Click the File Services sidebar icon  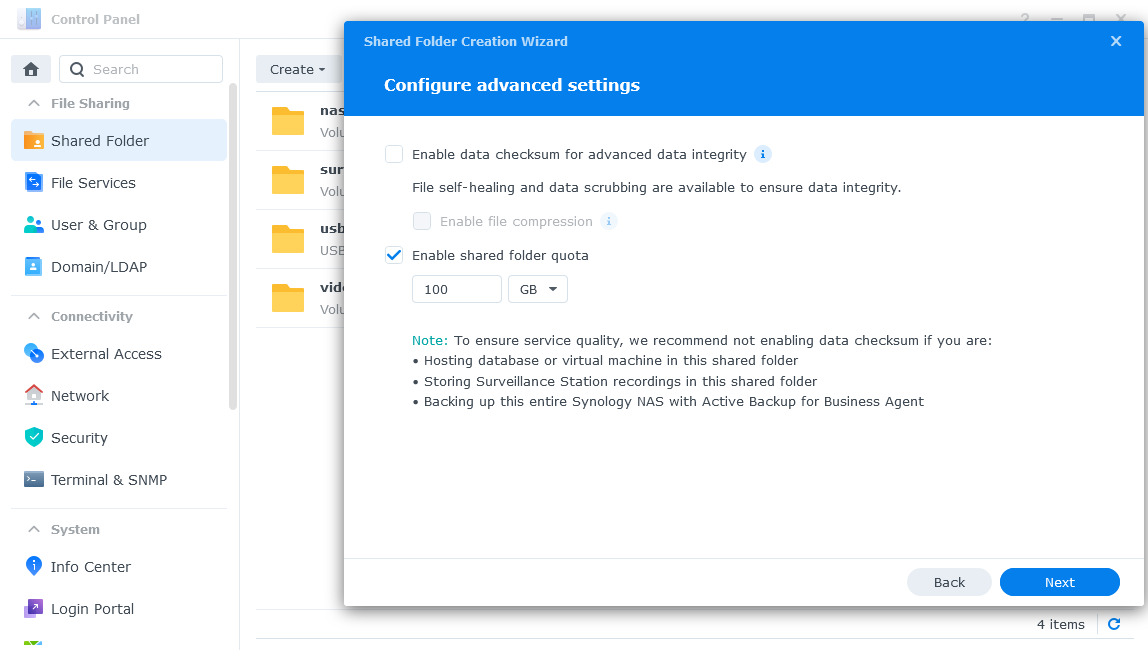(34, 183)
